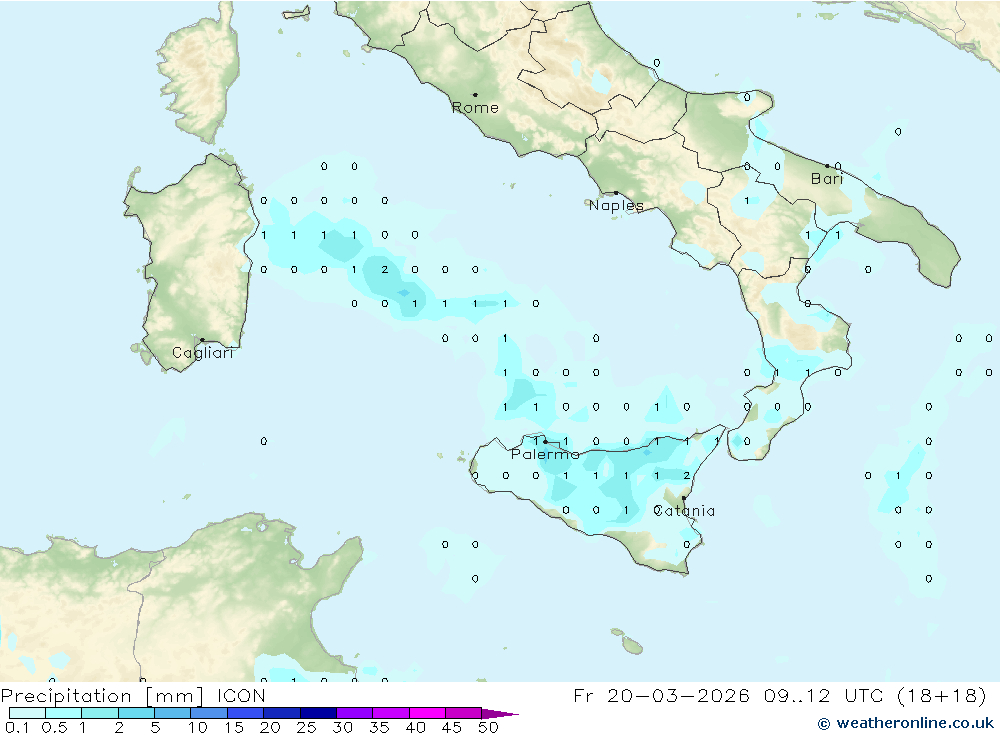This screenshot has width=1000, height=733.
Task: Open the weatheronline.co.uk copyright link
Action: (906, 723)
